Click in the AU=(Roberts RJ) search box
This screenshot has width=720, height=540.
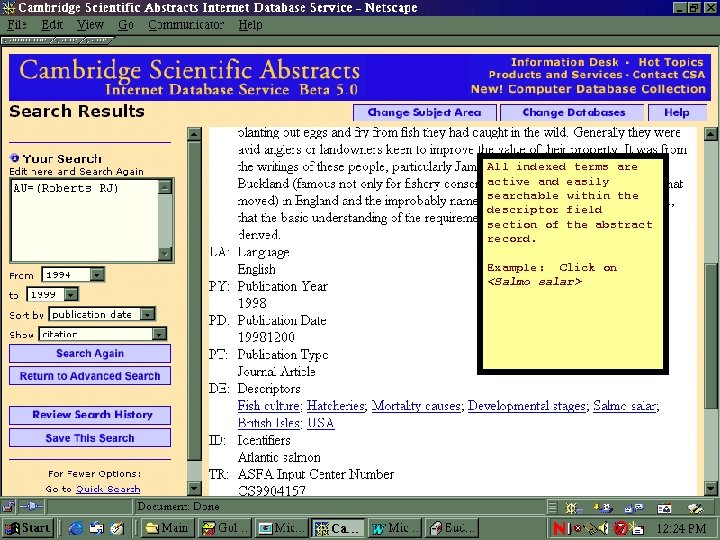84,220
